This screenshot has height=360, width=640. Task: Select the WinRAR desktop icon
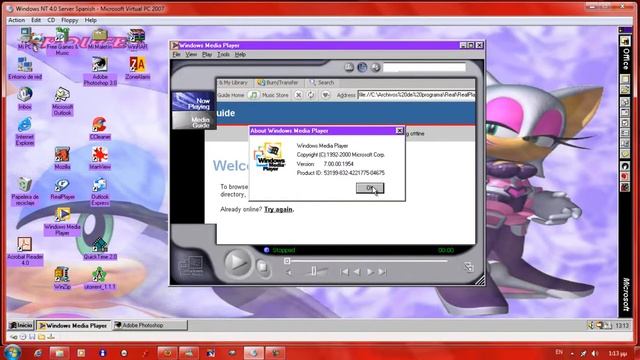(137, 40)
